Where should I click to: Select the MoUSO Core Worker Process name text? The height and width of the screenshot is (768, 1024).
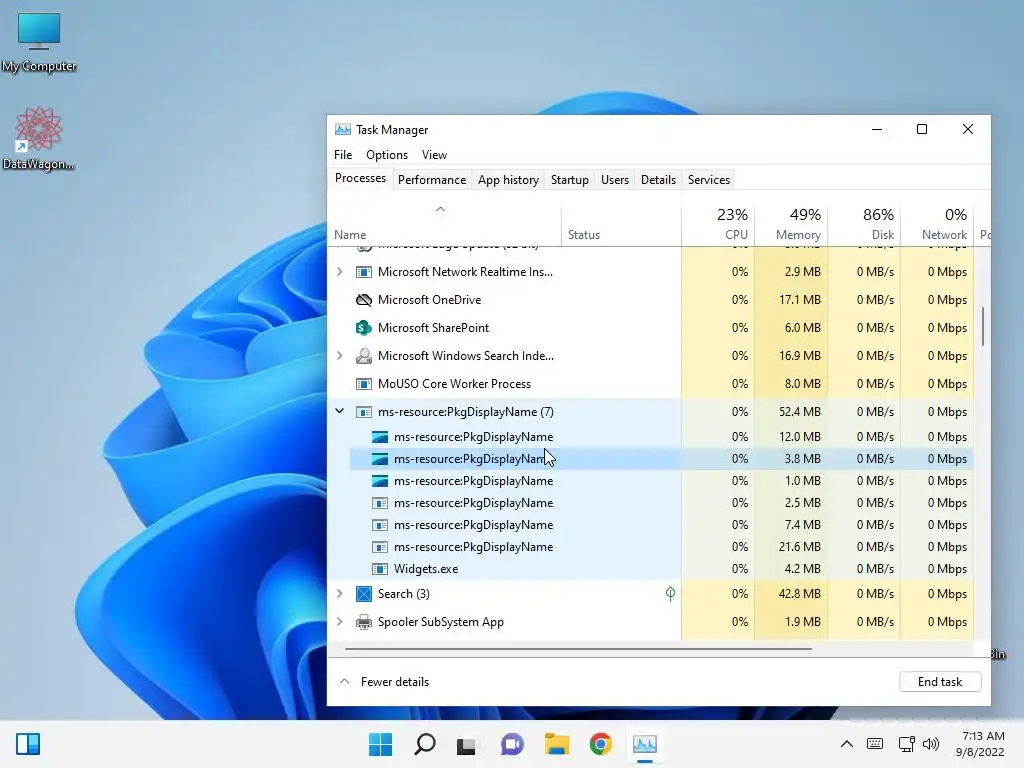tap(455, 384)
